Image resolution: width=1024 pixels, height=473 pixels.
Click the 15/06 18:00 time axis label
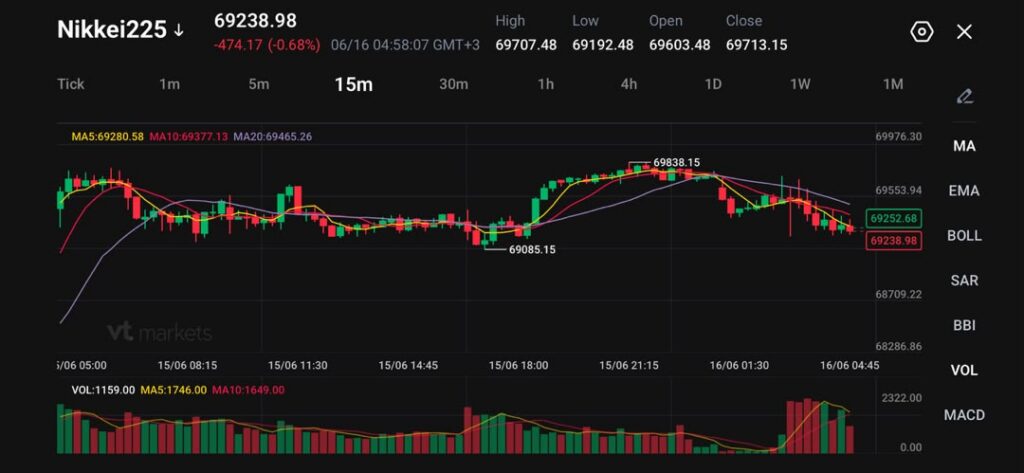[519, 365]
